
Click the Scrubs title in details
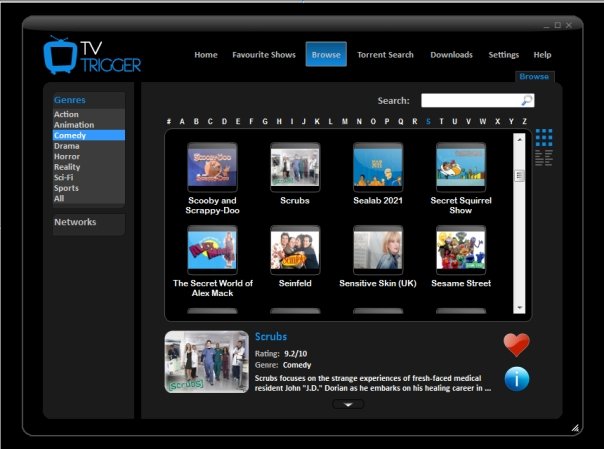coord(271,337)
